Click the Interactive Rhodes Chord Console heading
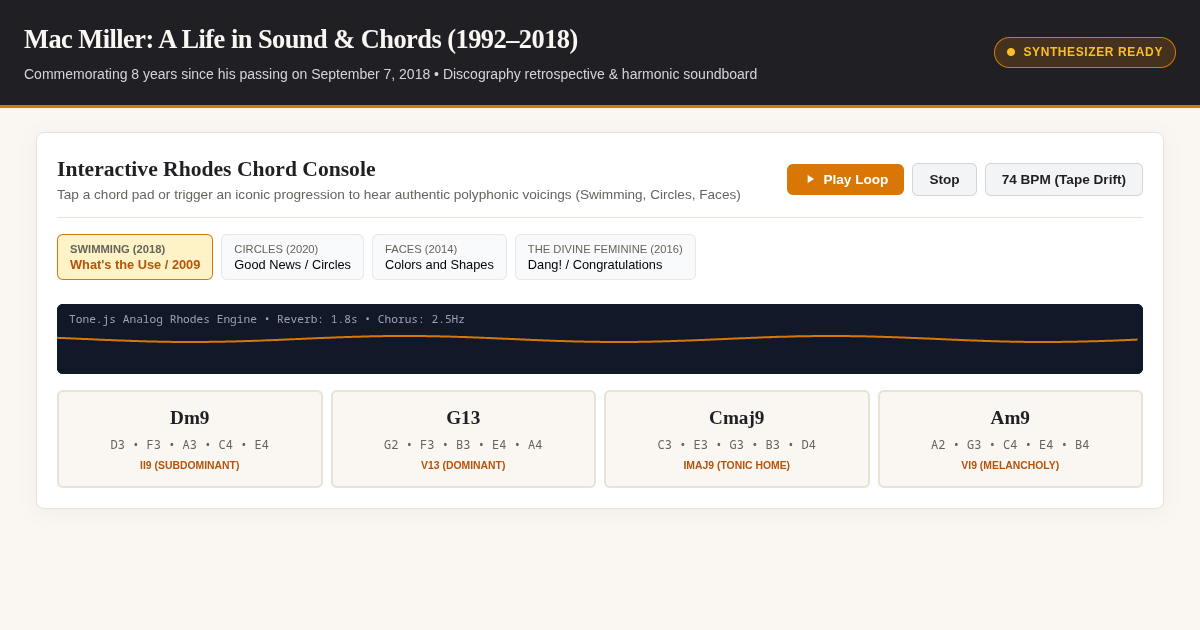The width and height of the screenshot is (1200, 630). coord(216,169)
